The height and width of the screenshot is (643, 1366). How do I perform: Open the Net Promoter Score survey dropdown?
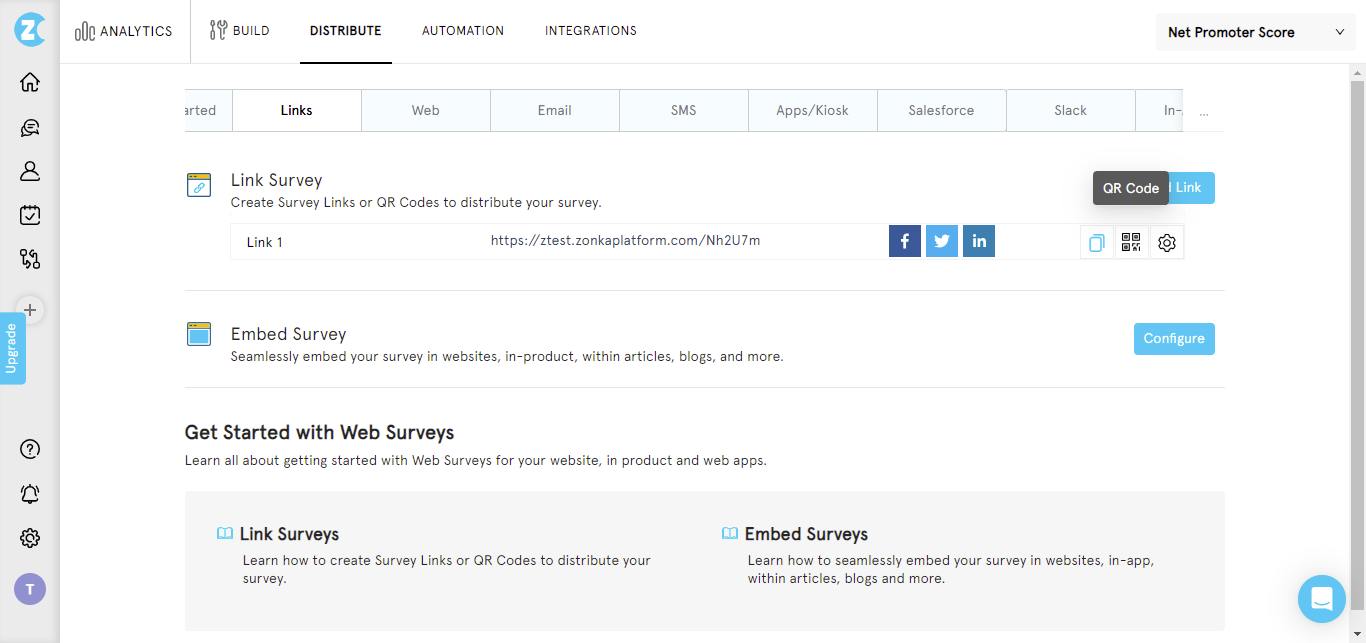tap(1255, 31)
